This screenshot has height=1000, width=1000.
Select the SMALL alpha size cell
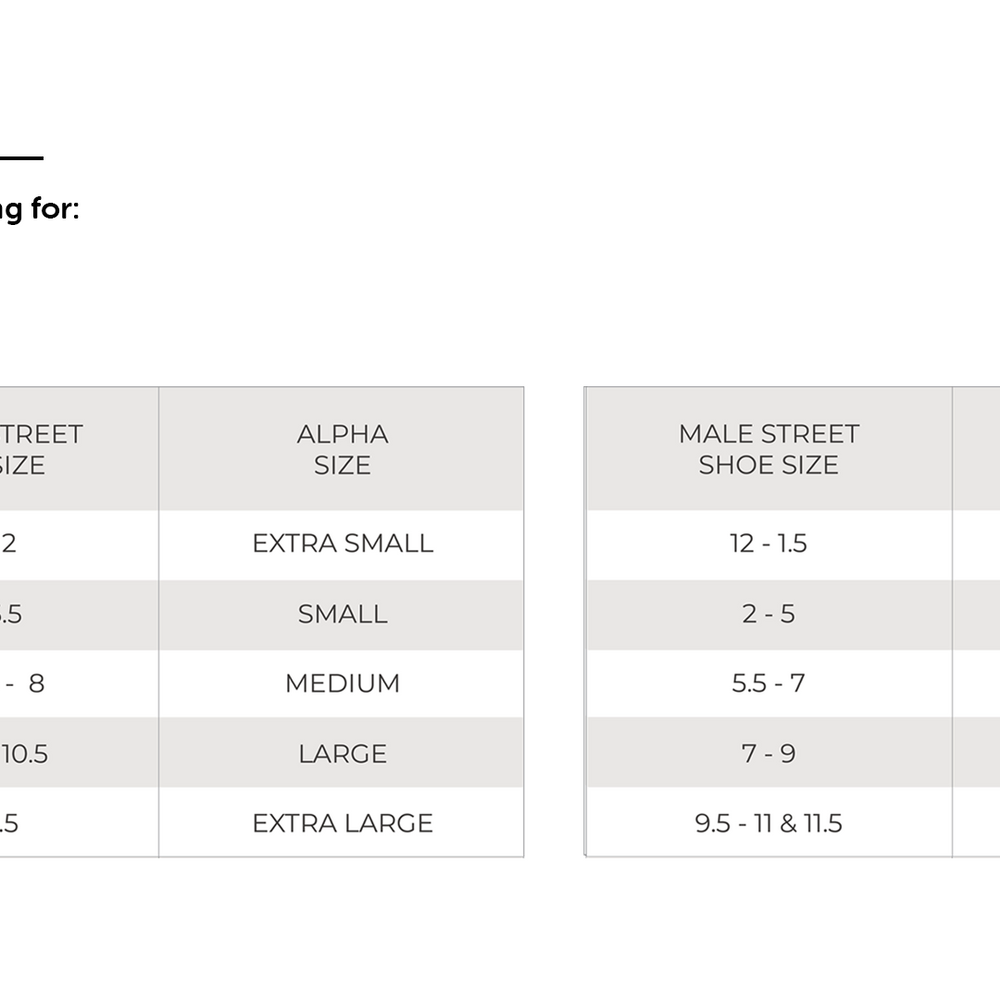click(342, 614)
